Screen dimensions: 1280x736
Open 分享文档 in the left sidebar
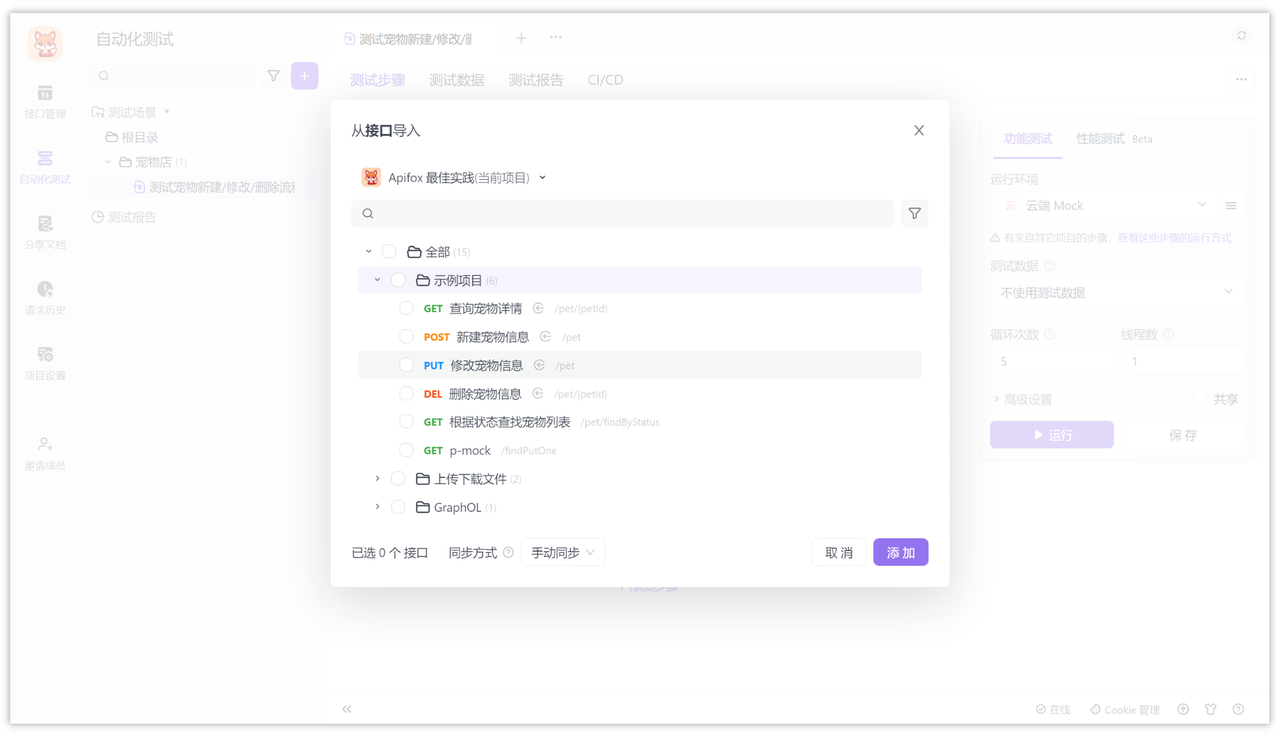pyautogui.click(x=45, y=233)
